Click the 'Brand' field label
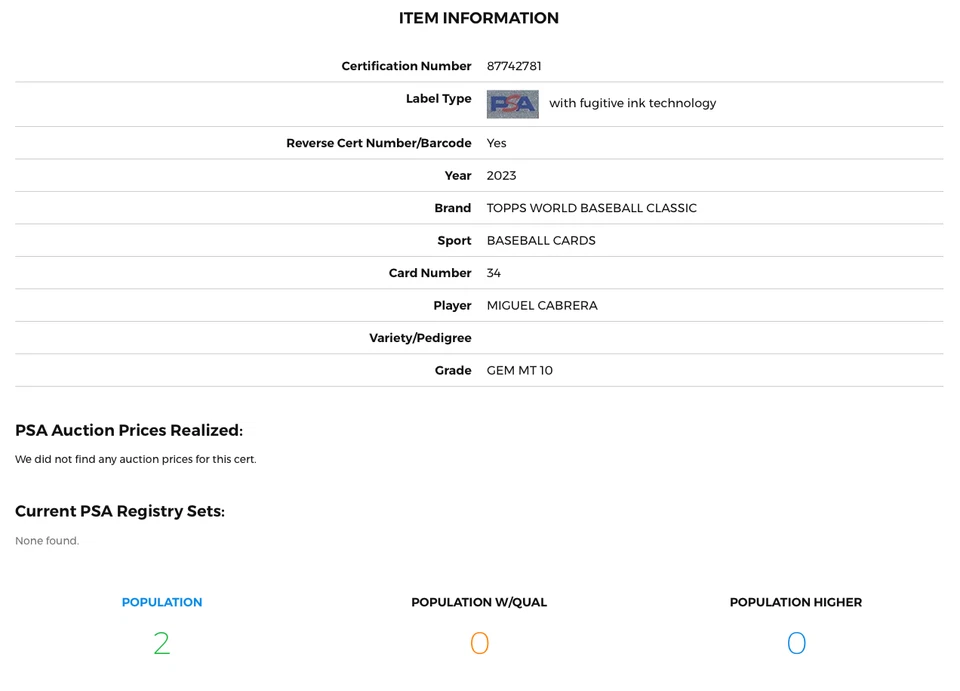Viewport: 960px width, 691px height. 452,208
